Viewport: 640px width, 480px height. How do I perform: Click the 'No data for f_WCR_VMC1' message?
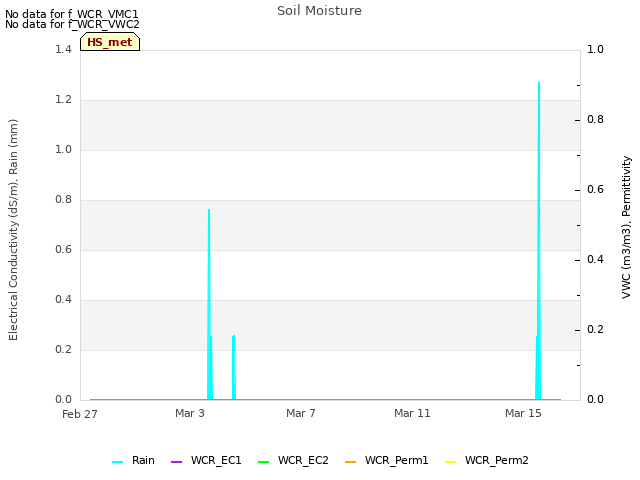[72, 14]
